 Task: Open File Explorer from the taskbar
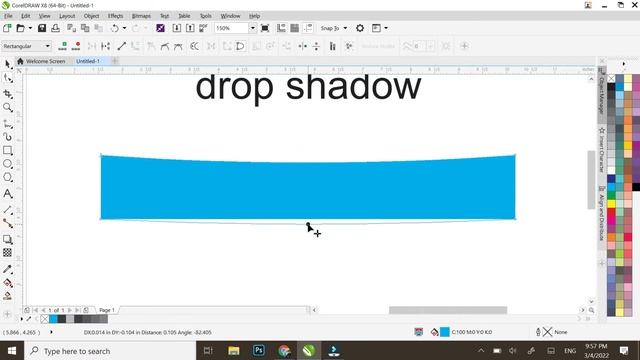233,351
